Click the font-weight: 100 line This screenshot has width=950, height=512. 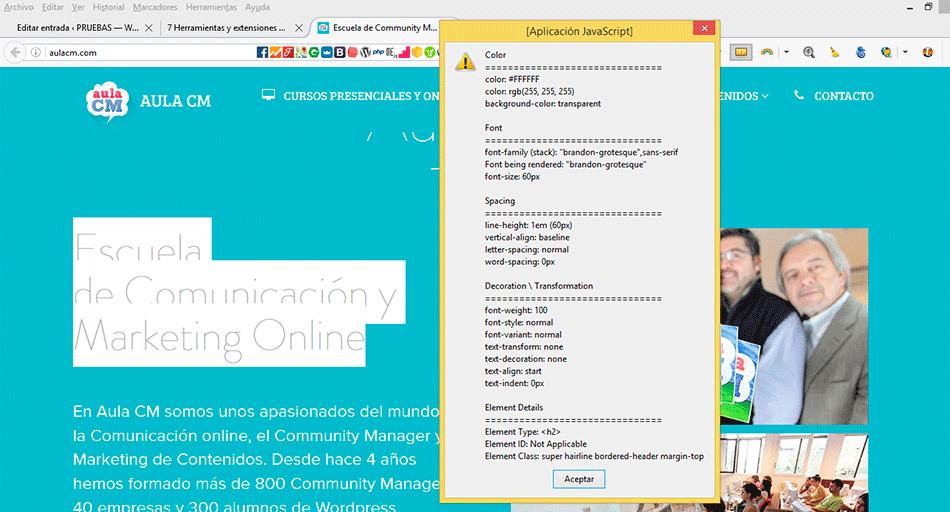[x=516, y=310]
